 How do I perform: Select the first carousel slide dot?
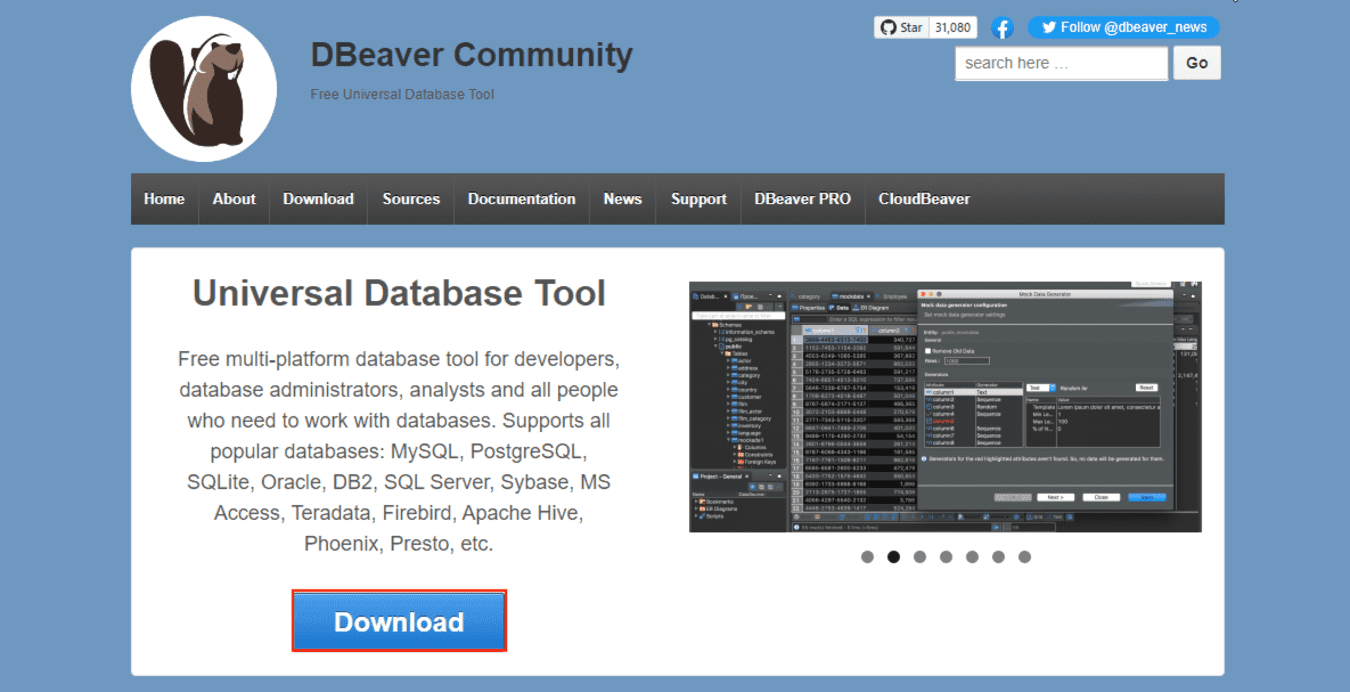click(867, 557)
